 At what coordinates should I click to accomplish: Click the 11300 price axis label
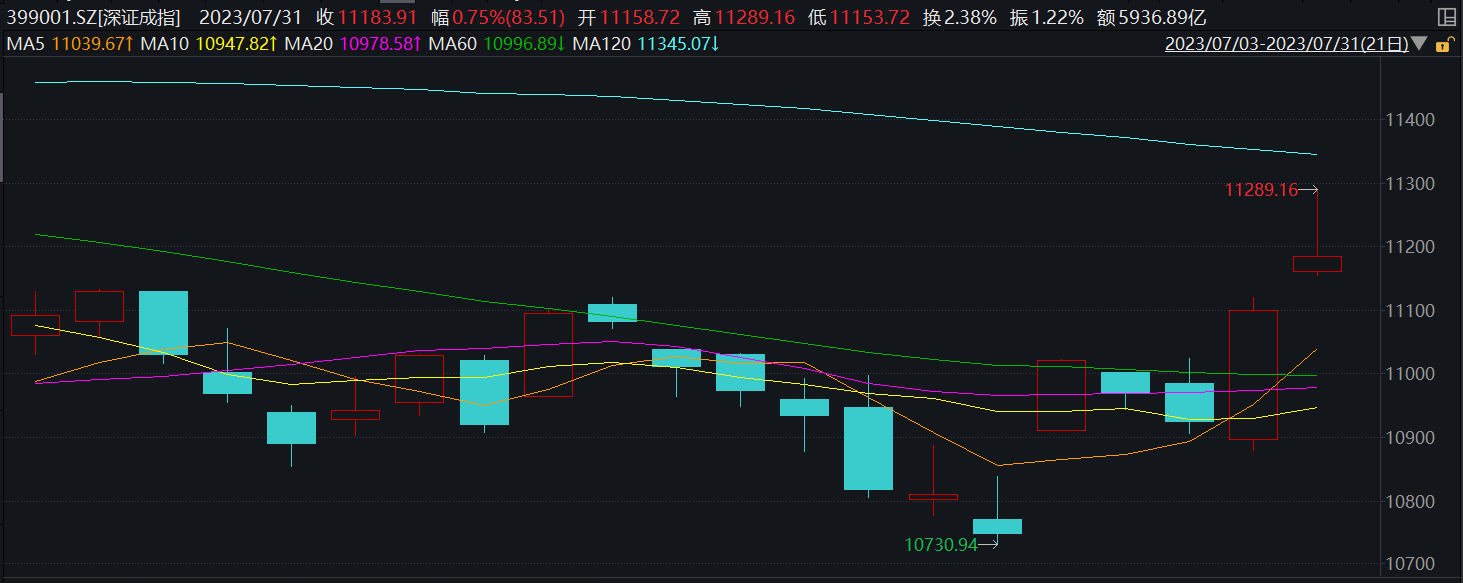click(1413, 184)
